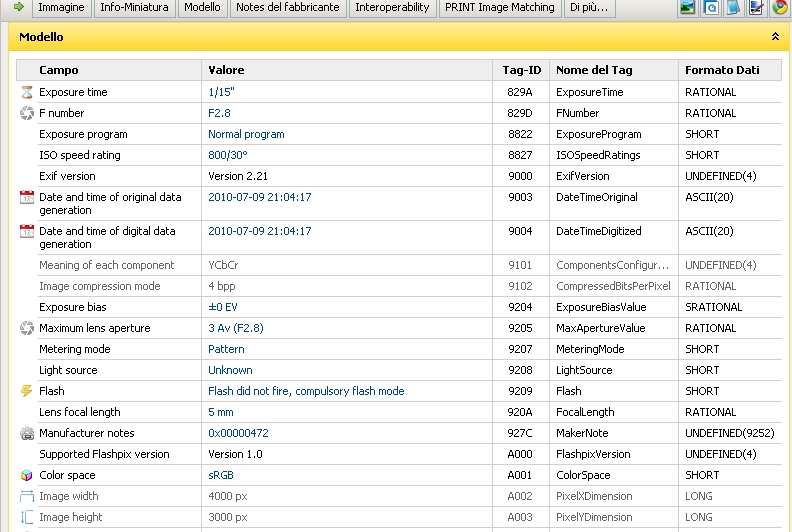The width and height of the screenshot is (792, 532).
Task: Click the Manufacturer notes value 0x00000472
Action: [x=238, y=433]
